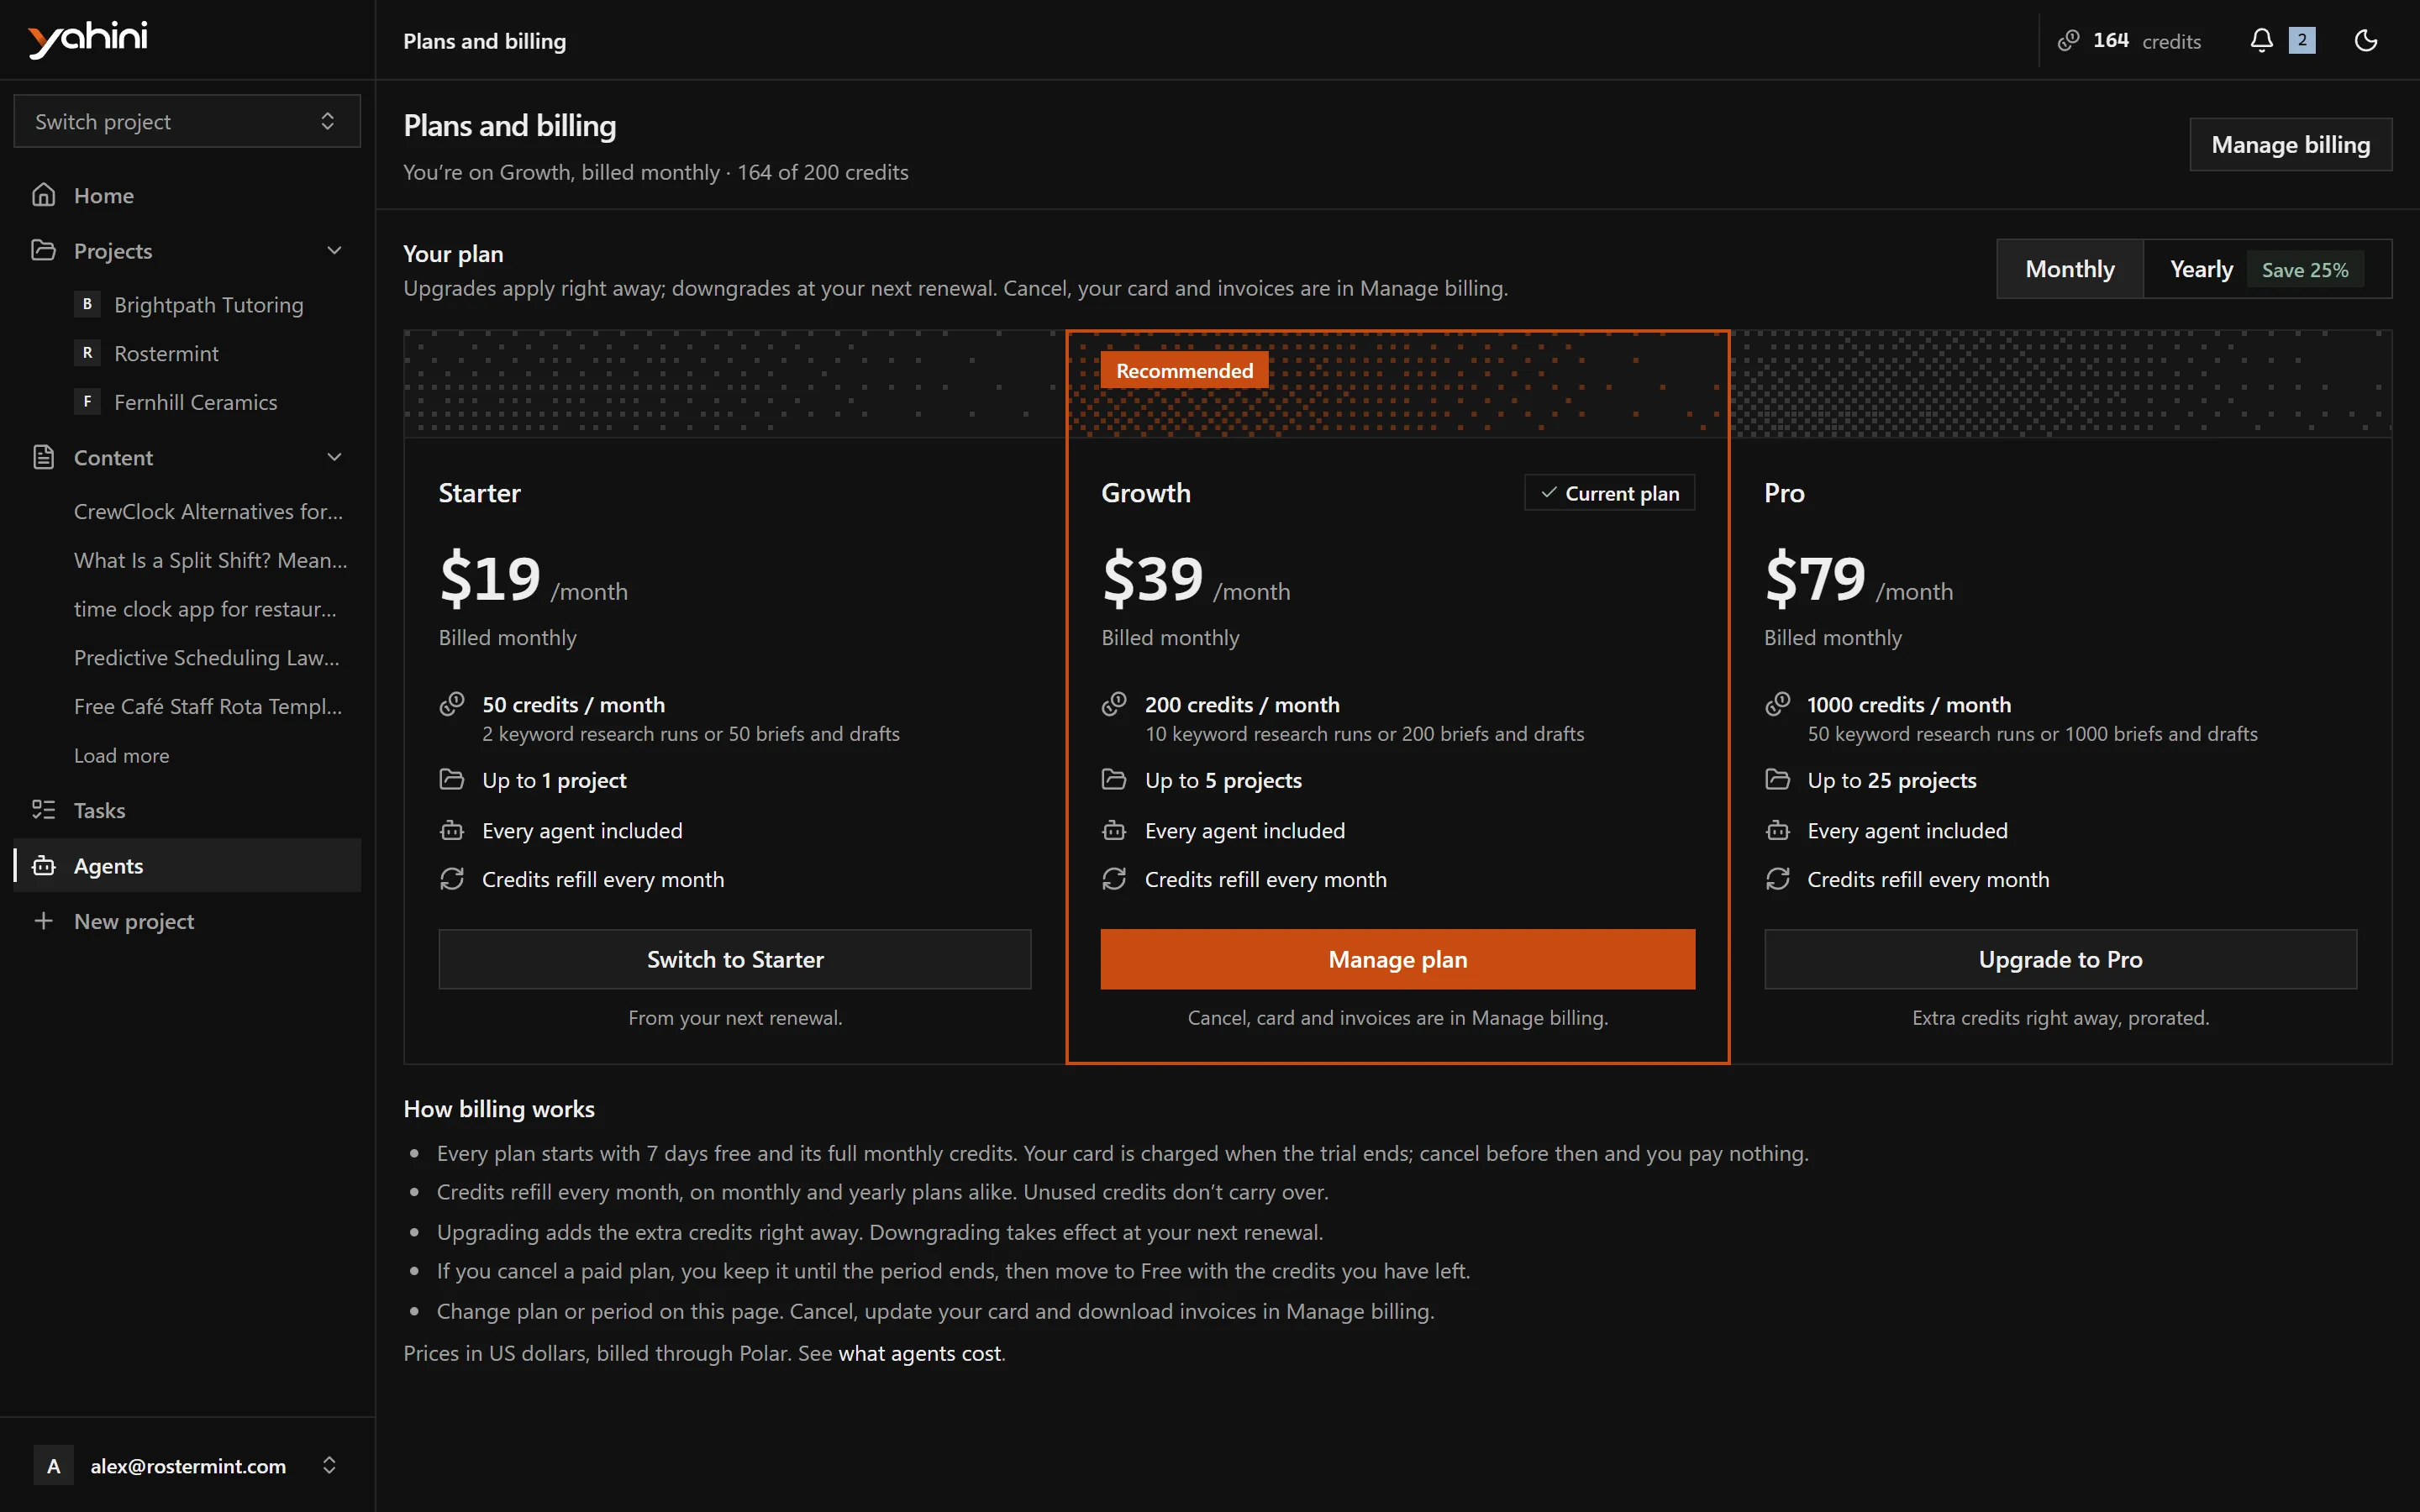
Task: Open What Is a Split Shift article
Action: pyautogui.click(x=210, y=560)
